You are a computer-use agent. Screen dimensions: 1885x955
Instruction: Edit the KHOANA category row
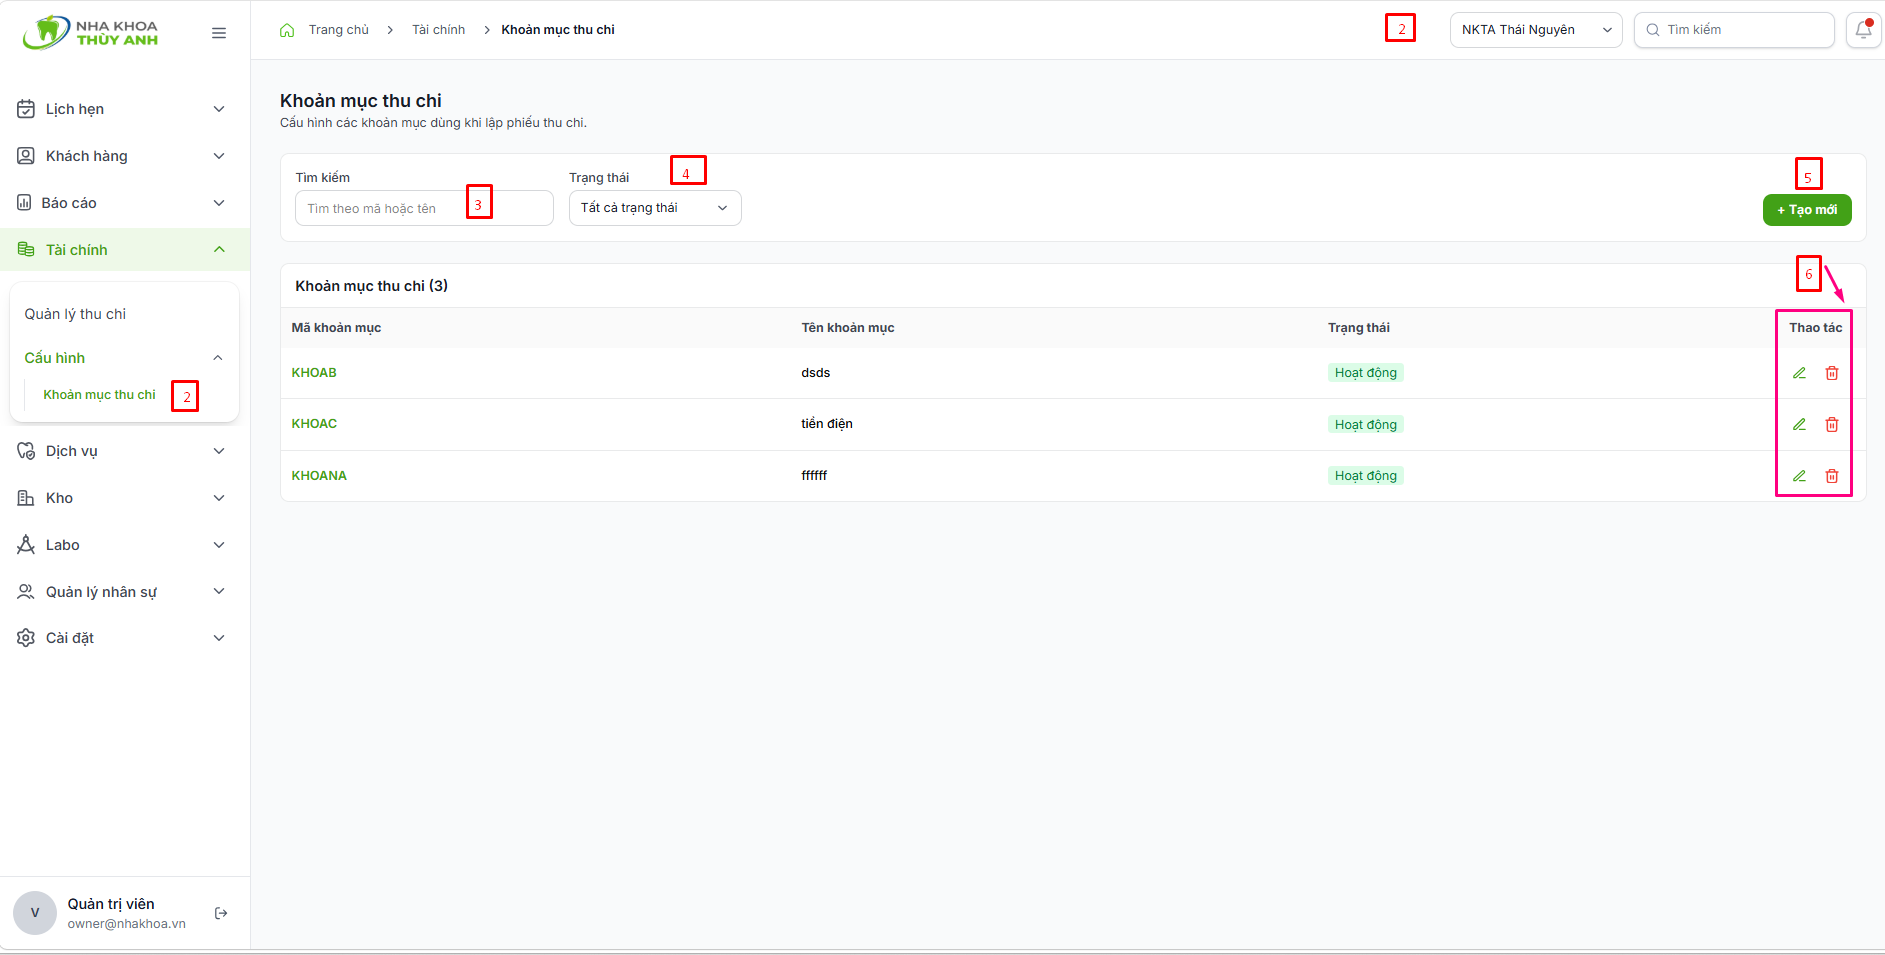pyautogui.click(x=1799, y=476)
